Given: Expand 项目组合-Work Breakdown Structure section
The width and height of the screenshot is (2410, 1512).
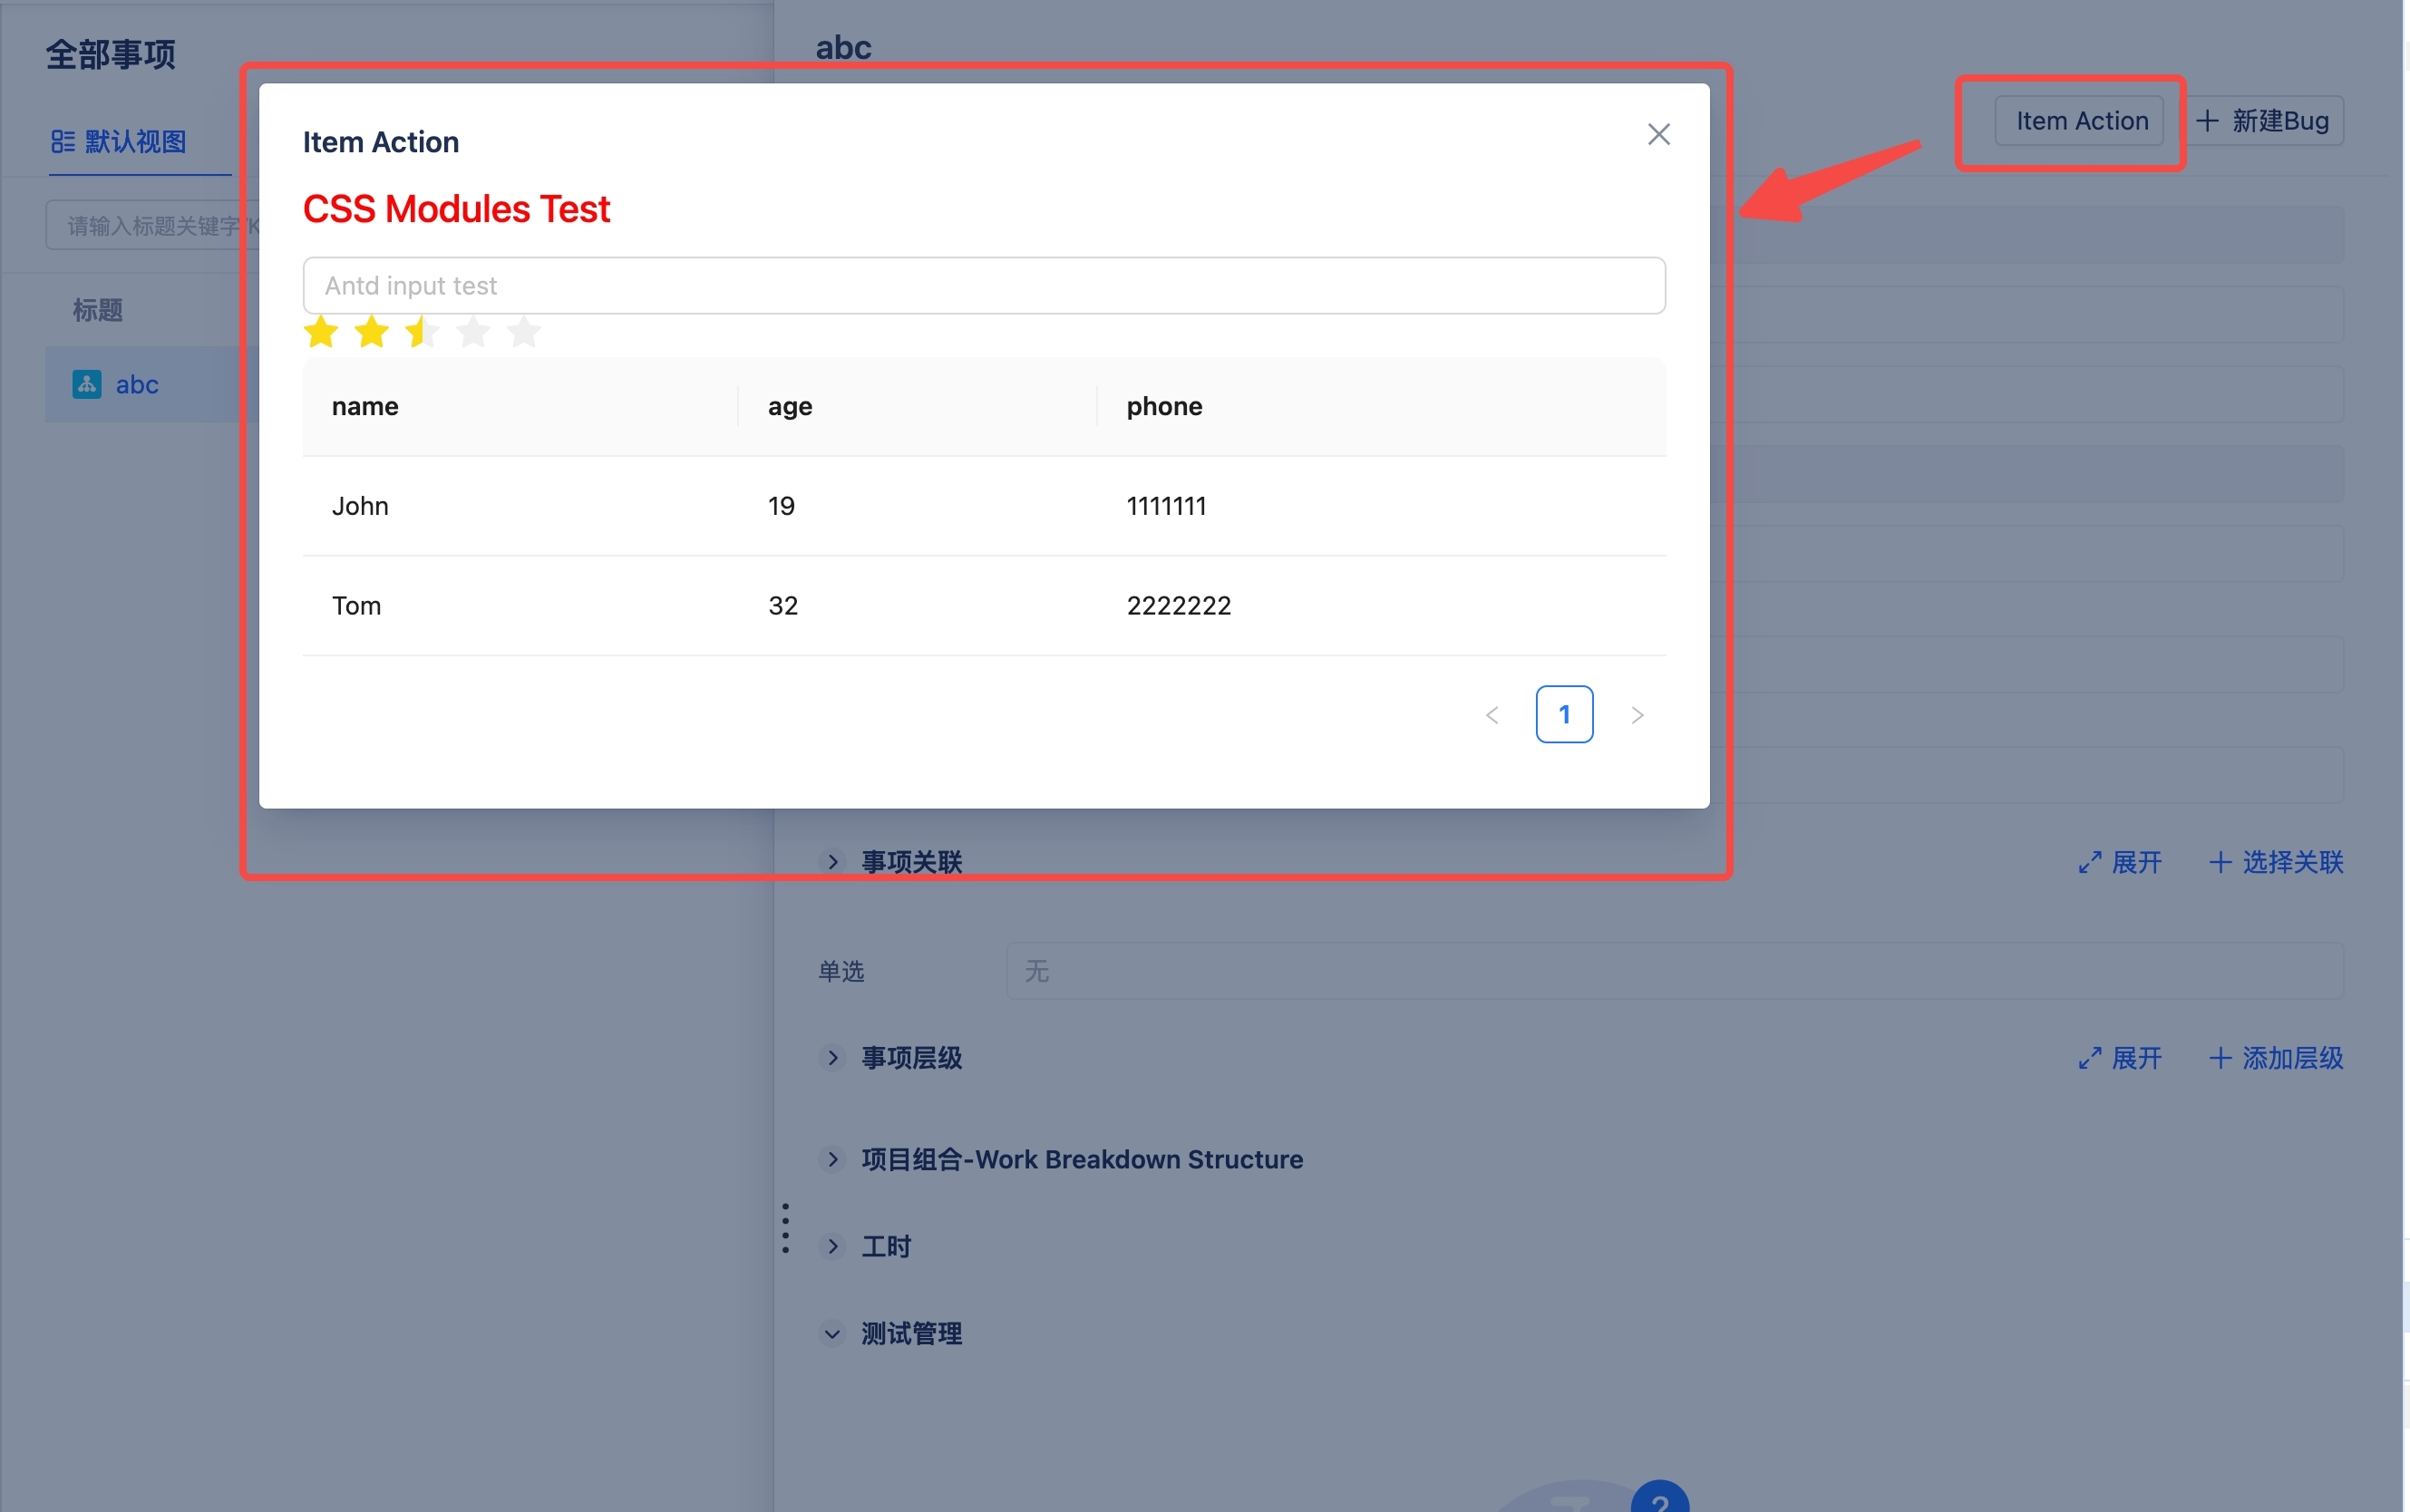Looking at the screenshot, I should (x=832, y=1159).
